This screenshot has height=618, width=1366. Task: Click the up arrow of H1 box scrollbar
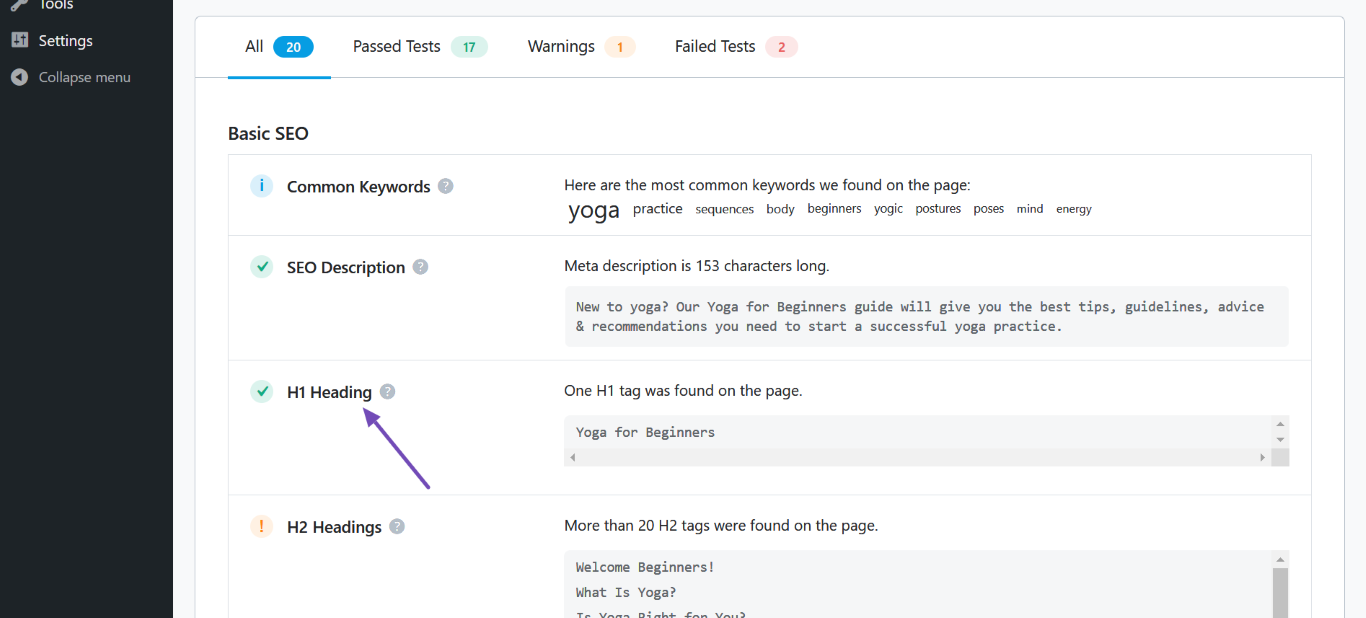(1280, 424)
